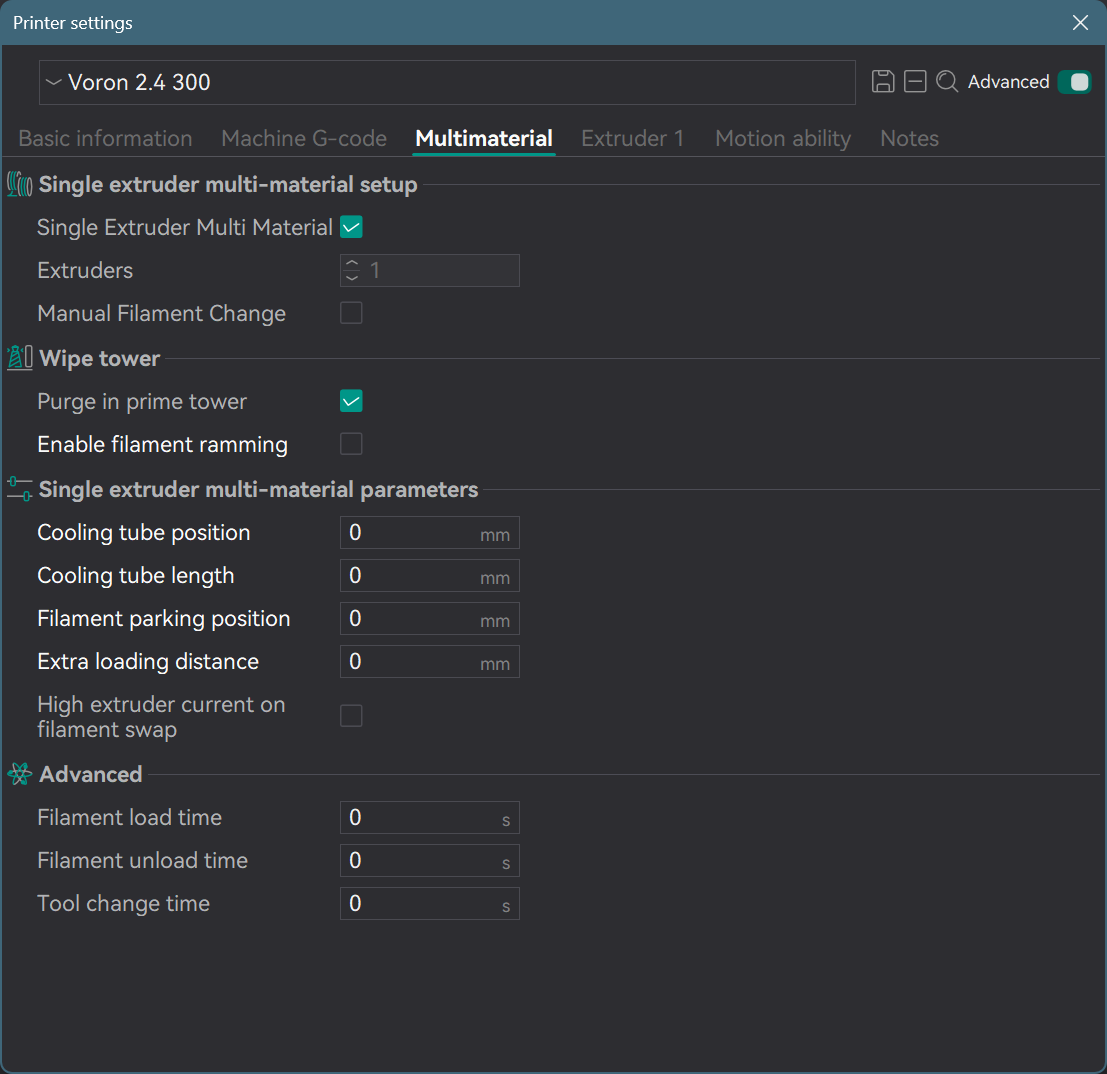Enable filament ramming

tap(351, 443)
